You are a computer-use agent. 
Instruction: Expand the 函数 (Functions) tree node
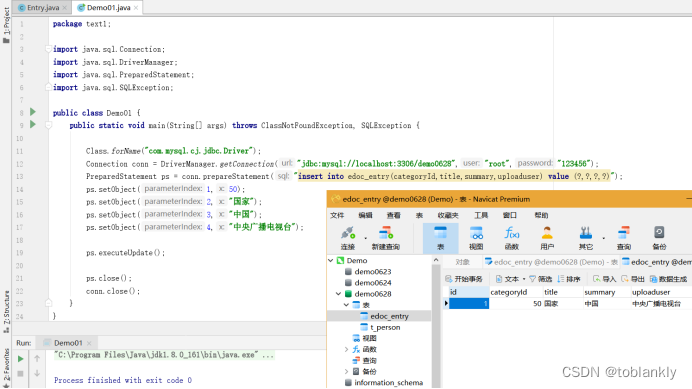point(346,349)
